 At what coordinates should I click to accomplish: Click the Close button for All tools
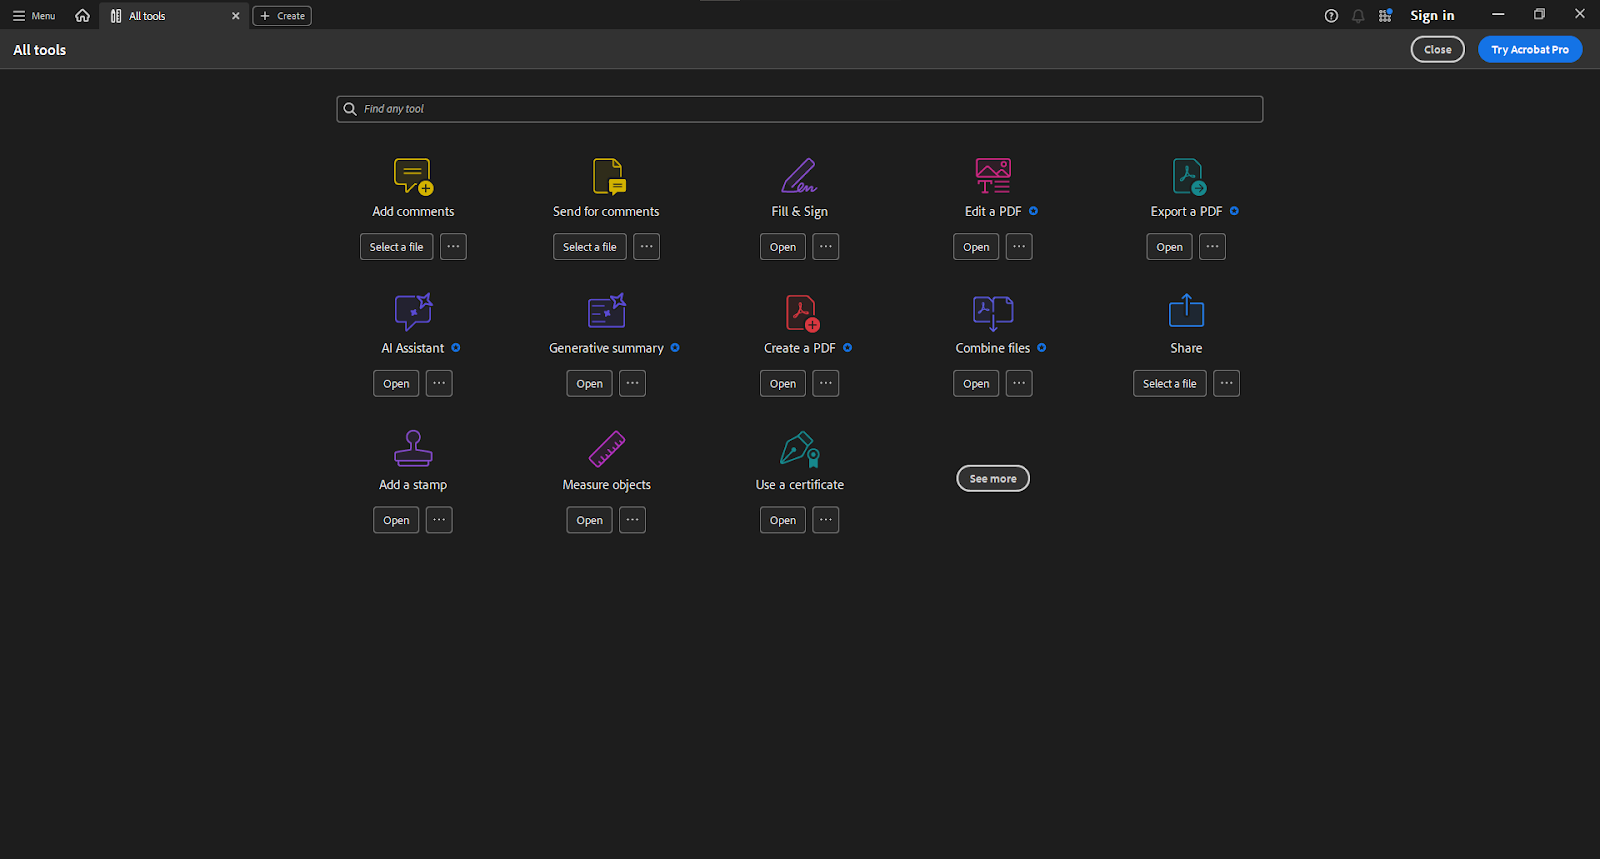coord(1438,50)
